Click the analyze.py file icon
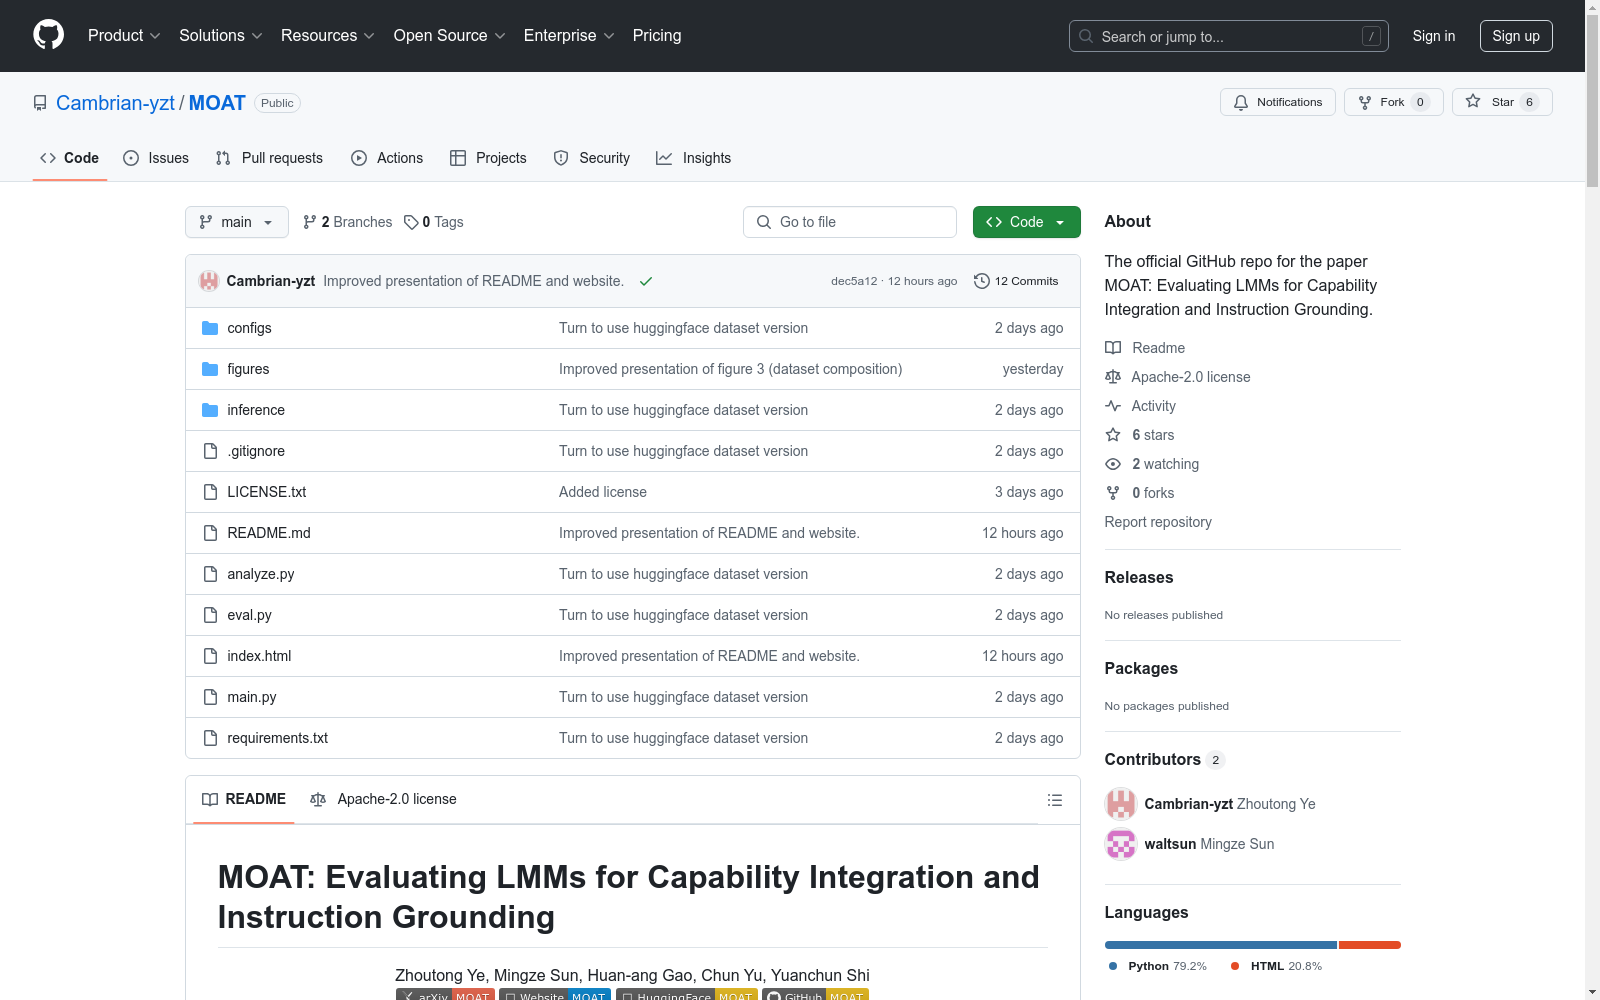 click(x=210, y=574)
